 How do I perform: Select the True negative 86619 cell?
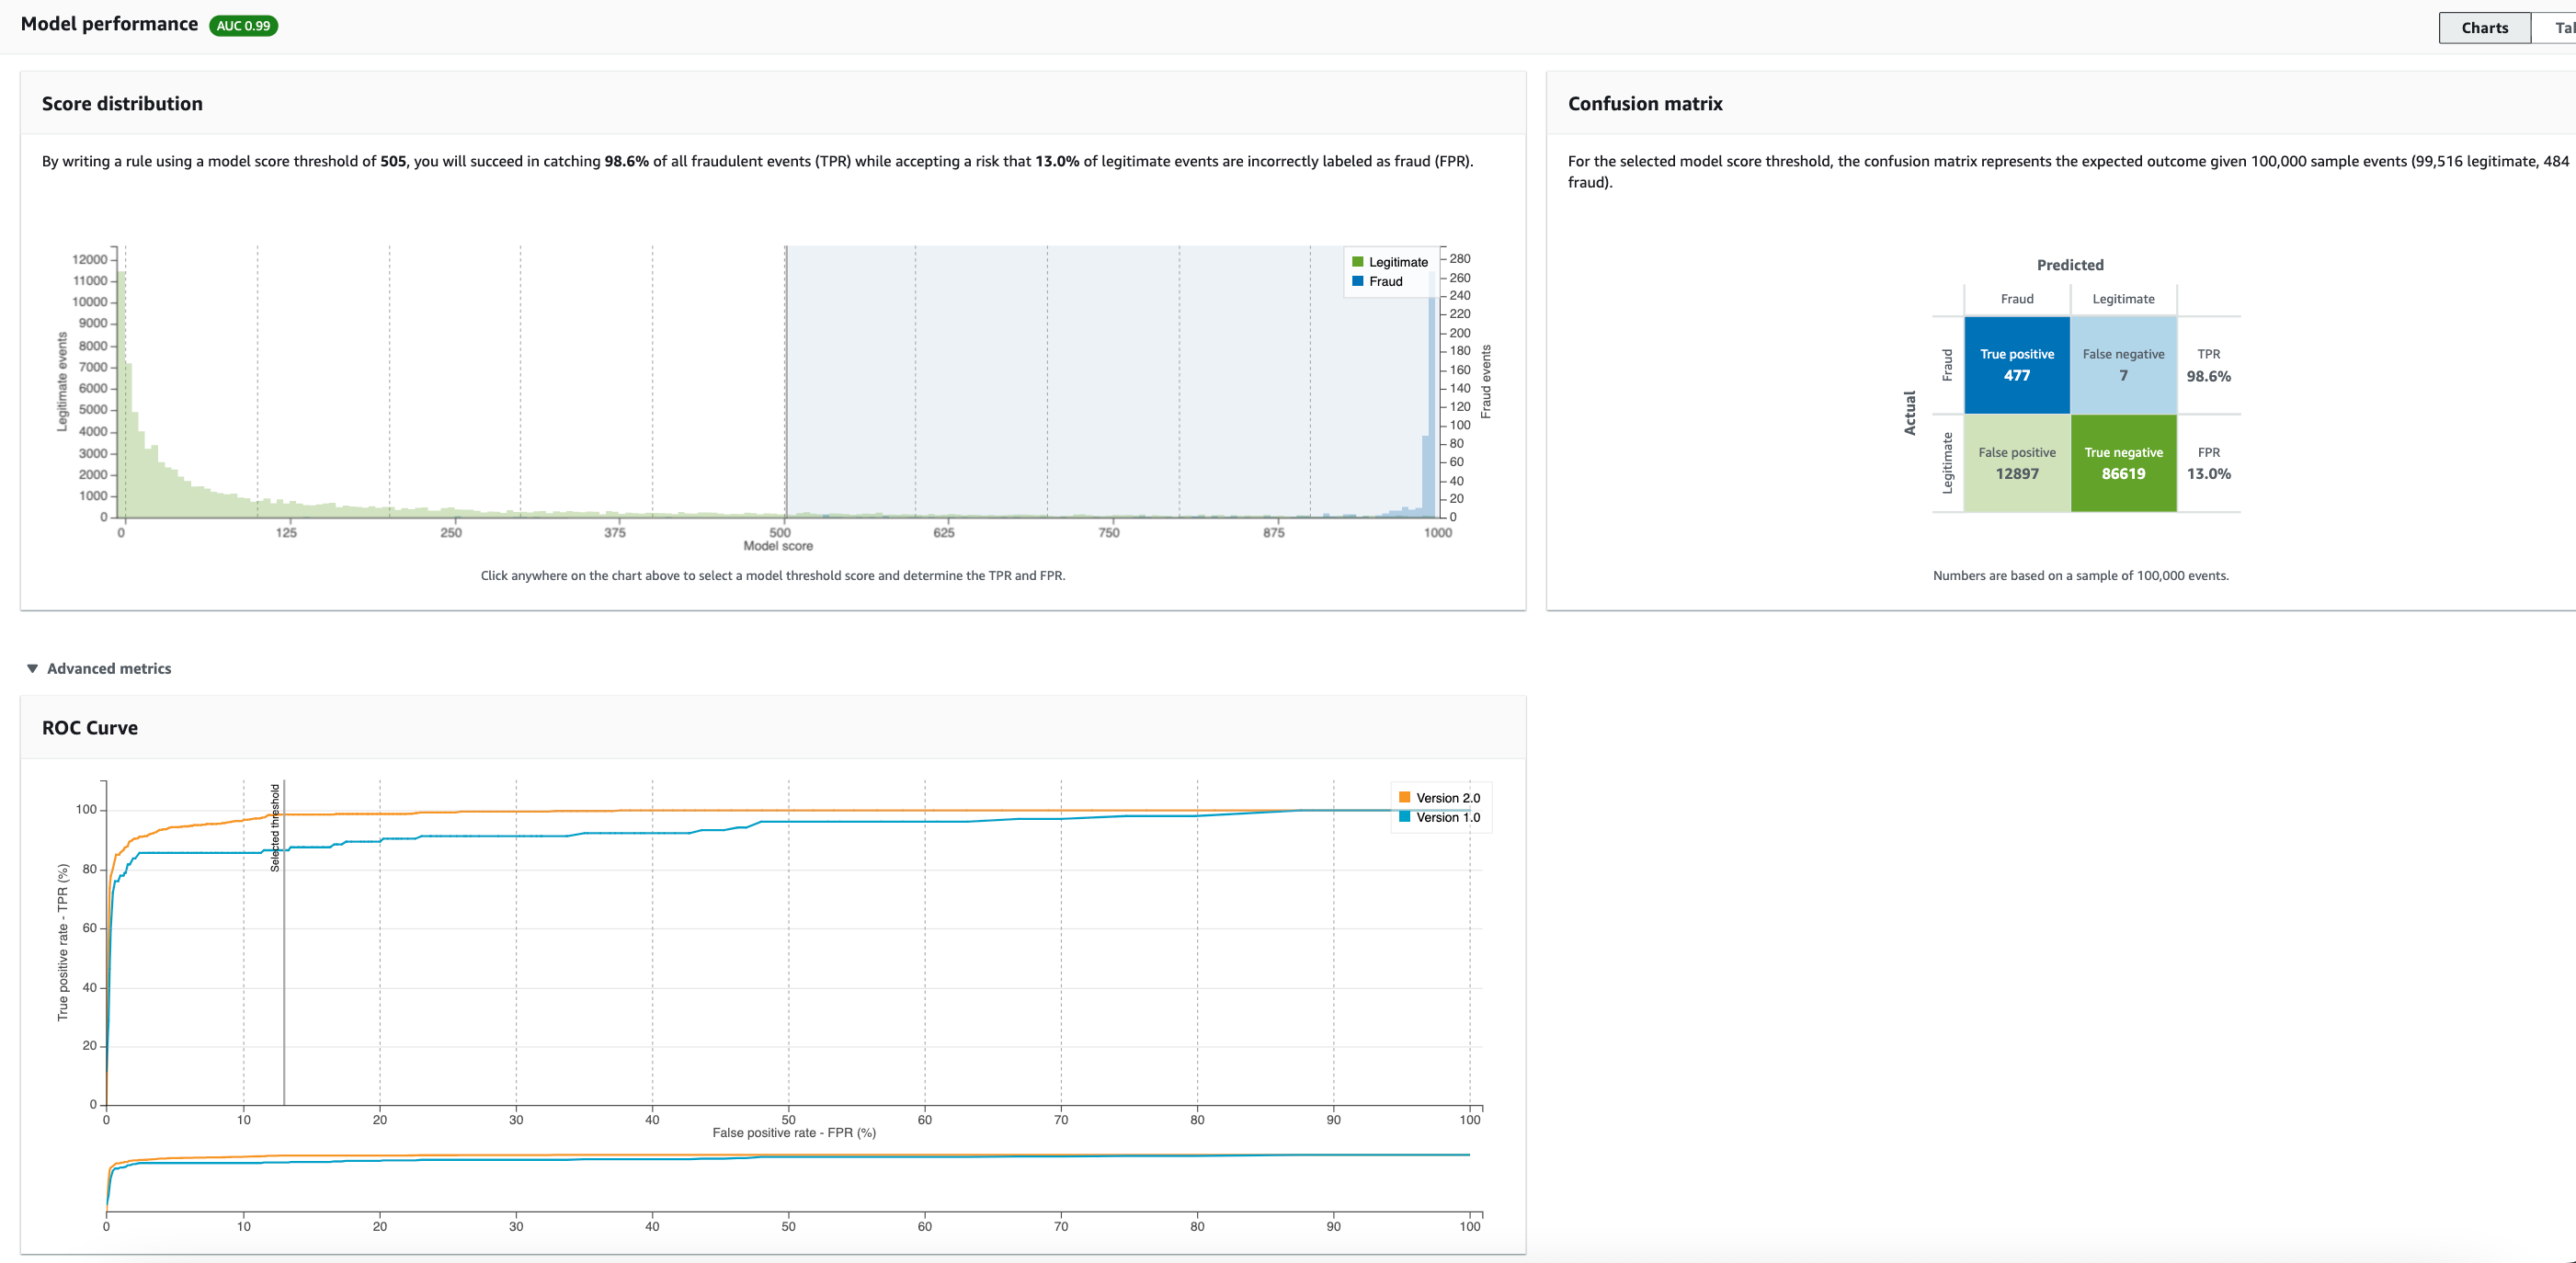[2122, 463]
